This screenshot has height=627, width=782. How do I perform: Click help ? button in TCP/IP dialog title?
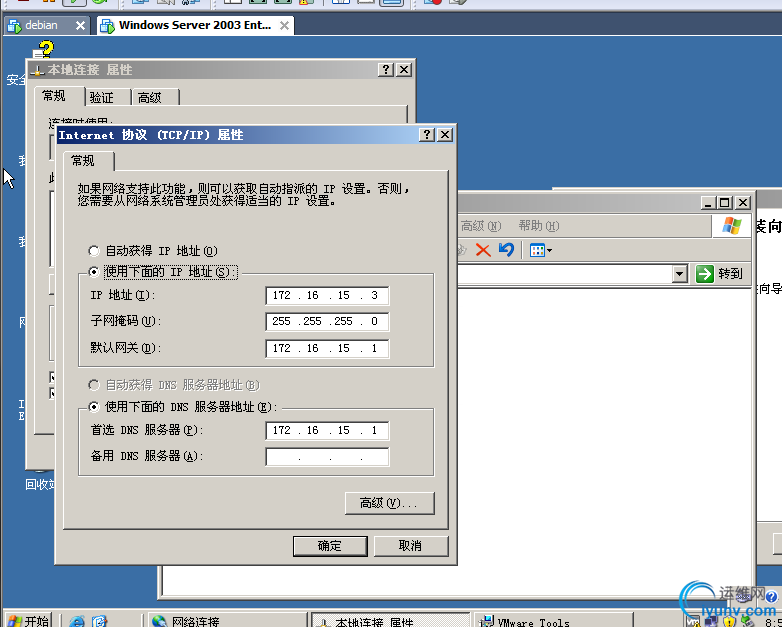click(x=427, y=135)
